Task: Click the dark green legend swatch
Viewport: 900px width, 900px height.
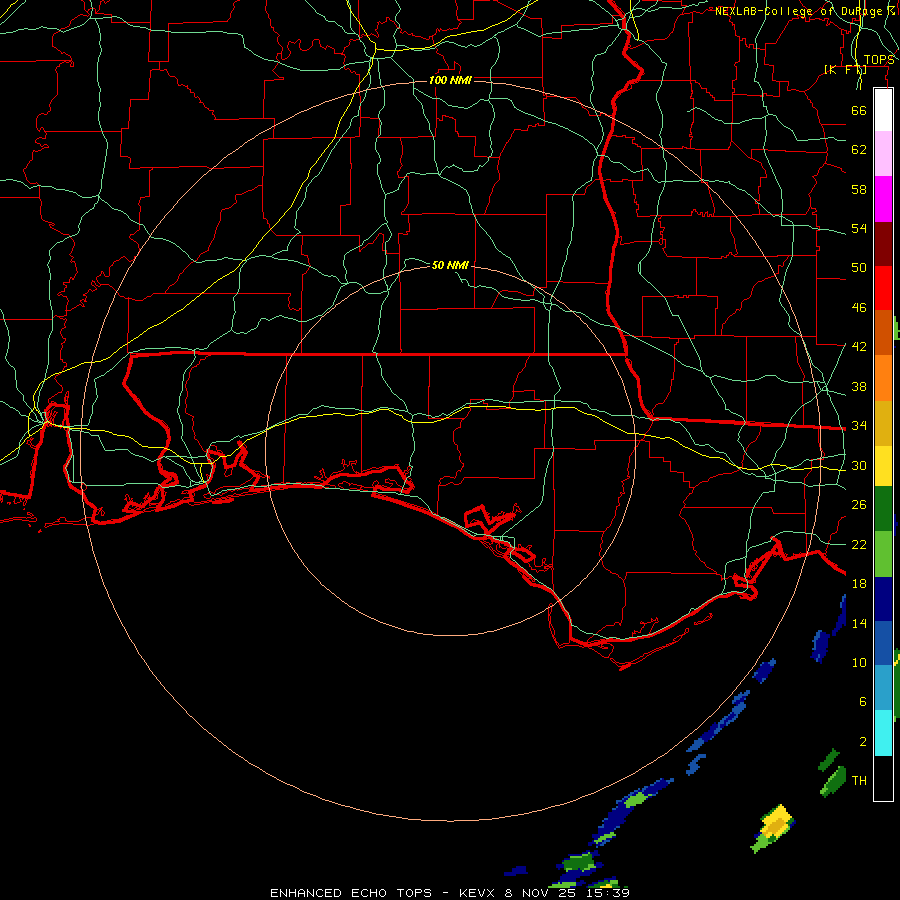Action: [x=883, y=509]
